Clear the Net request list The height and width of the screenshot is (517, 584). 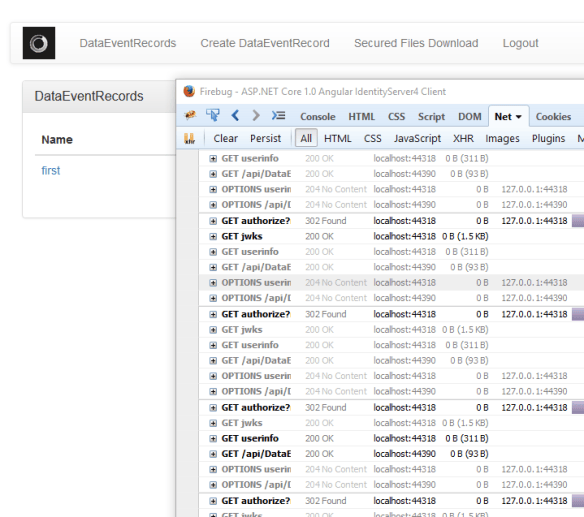click(x=225, y=138)
